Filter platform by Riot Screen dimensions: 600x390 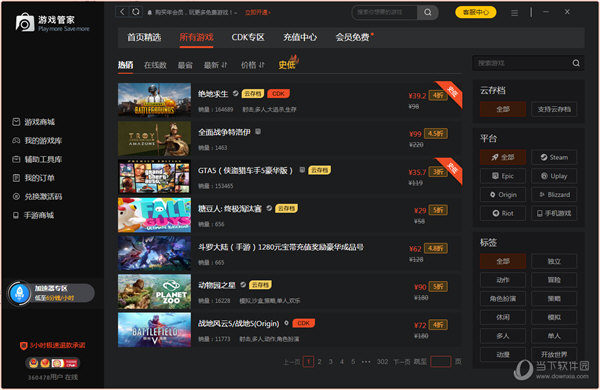point(503,213)
